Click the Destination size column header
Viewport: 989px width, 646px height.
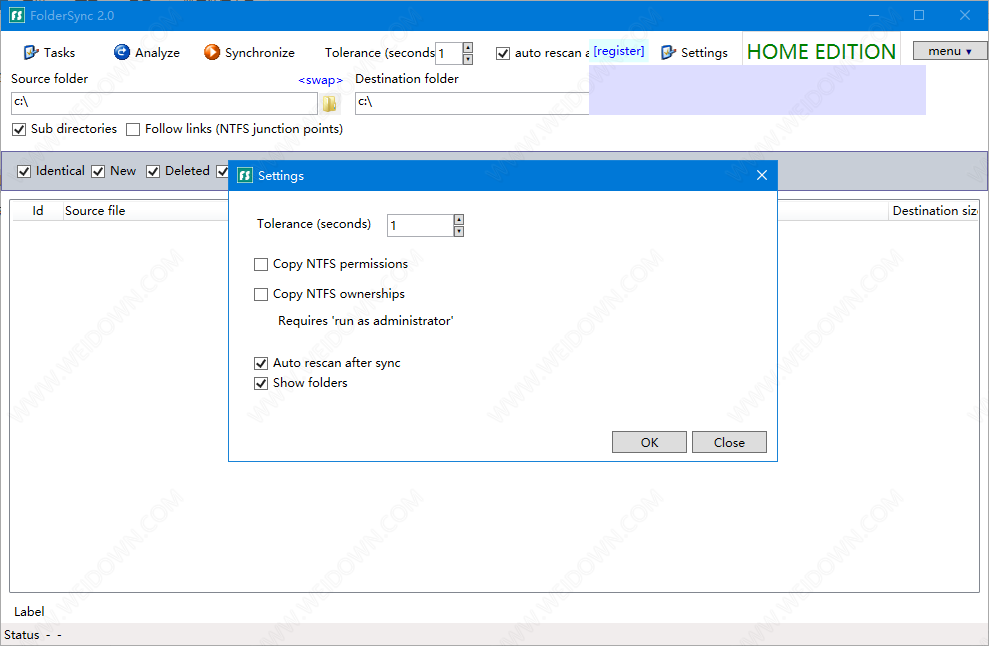[934, 211]
